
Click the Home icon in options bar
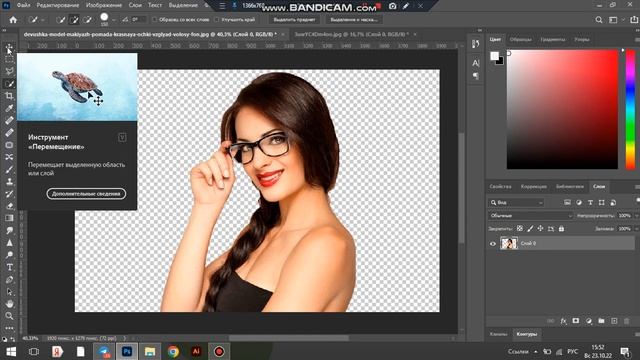click(13, 20)
